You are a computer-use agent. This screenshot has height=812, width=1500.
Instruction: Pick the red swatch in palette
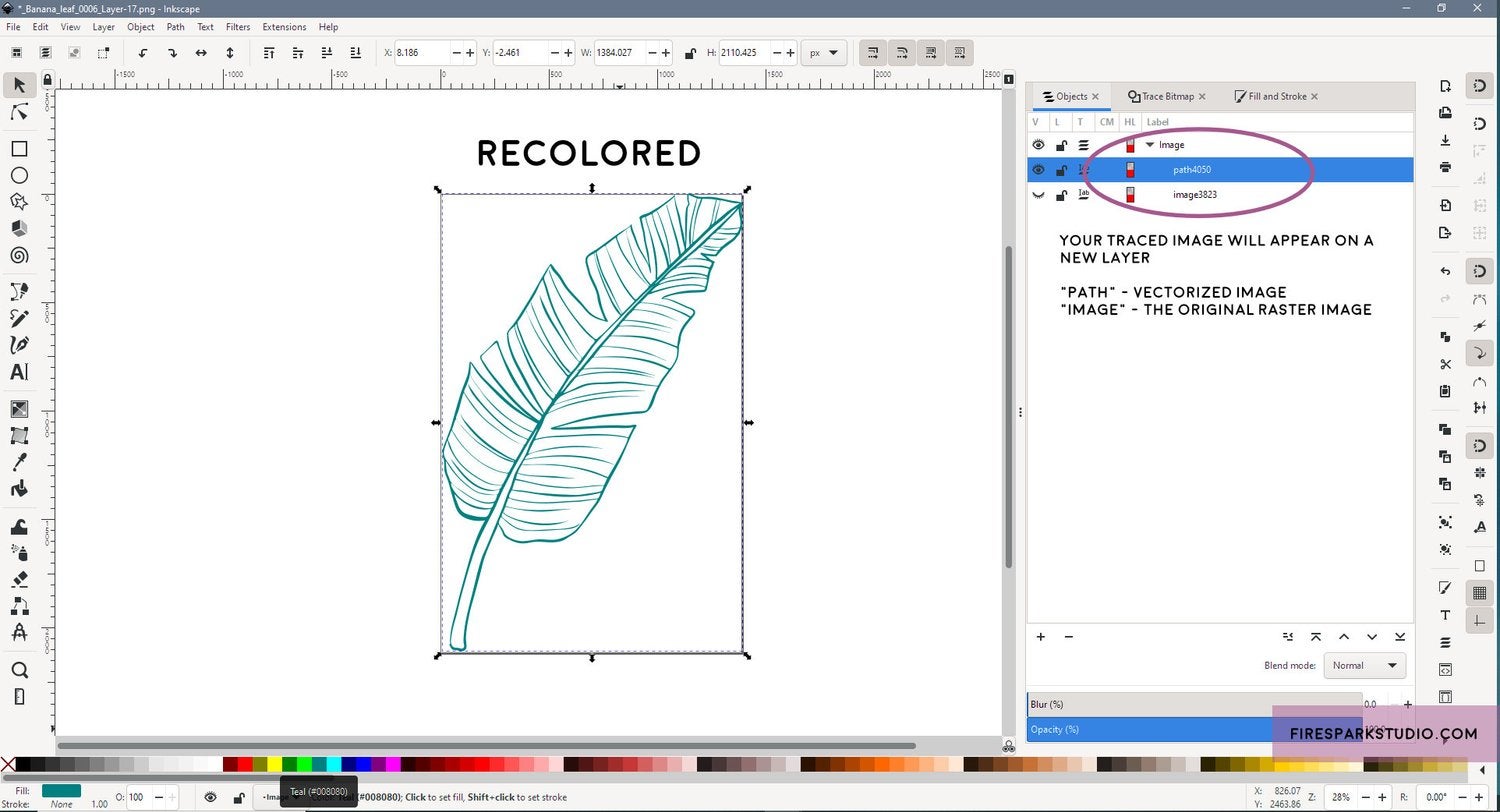click(245, 765)
